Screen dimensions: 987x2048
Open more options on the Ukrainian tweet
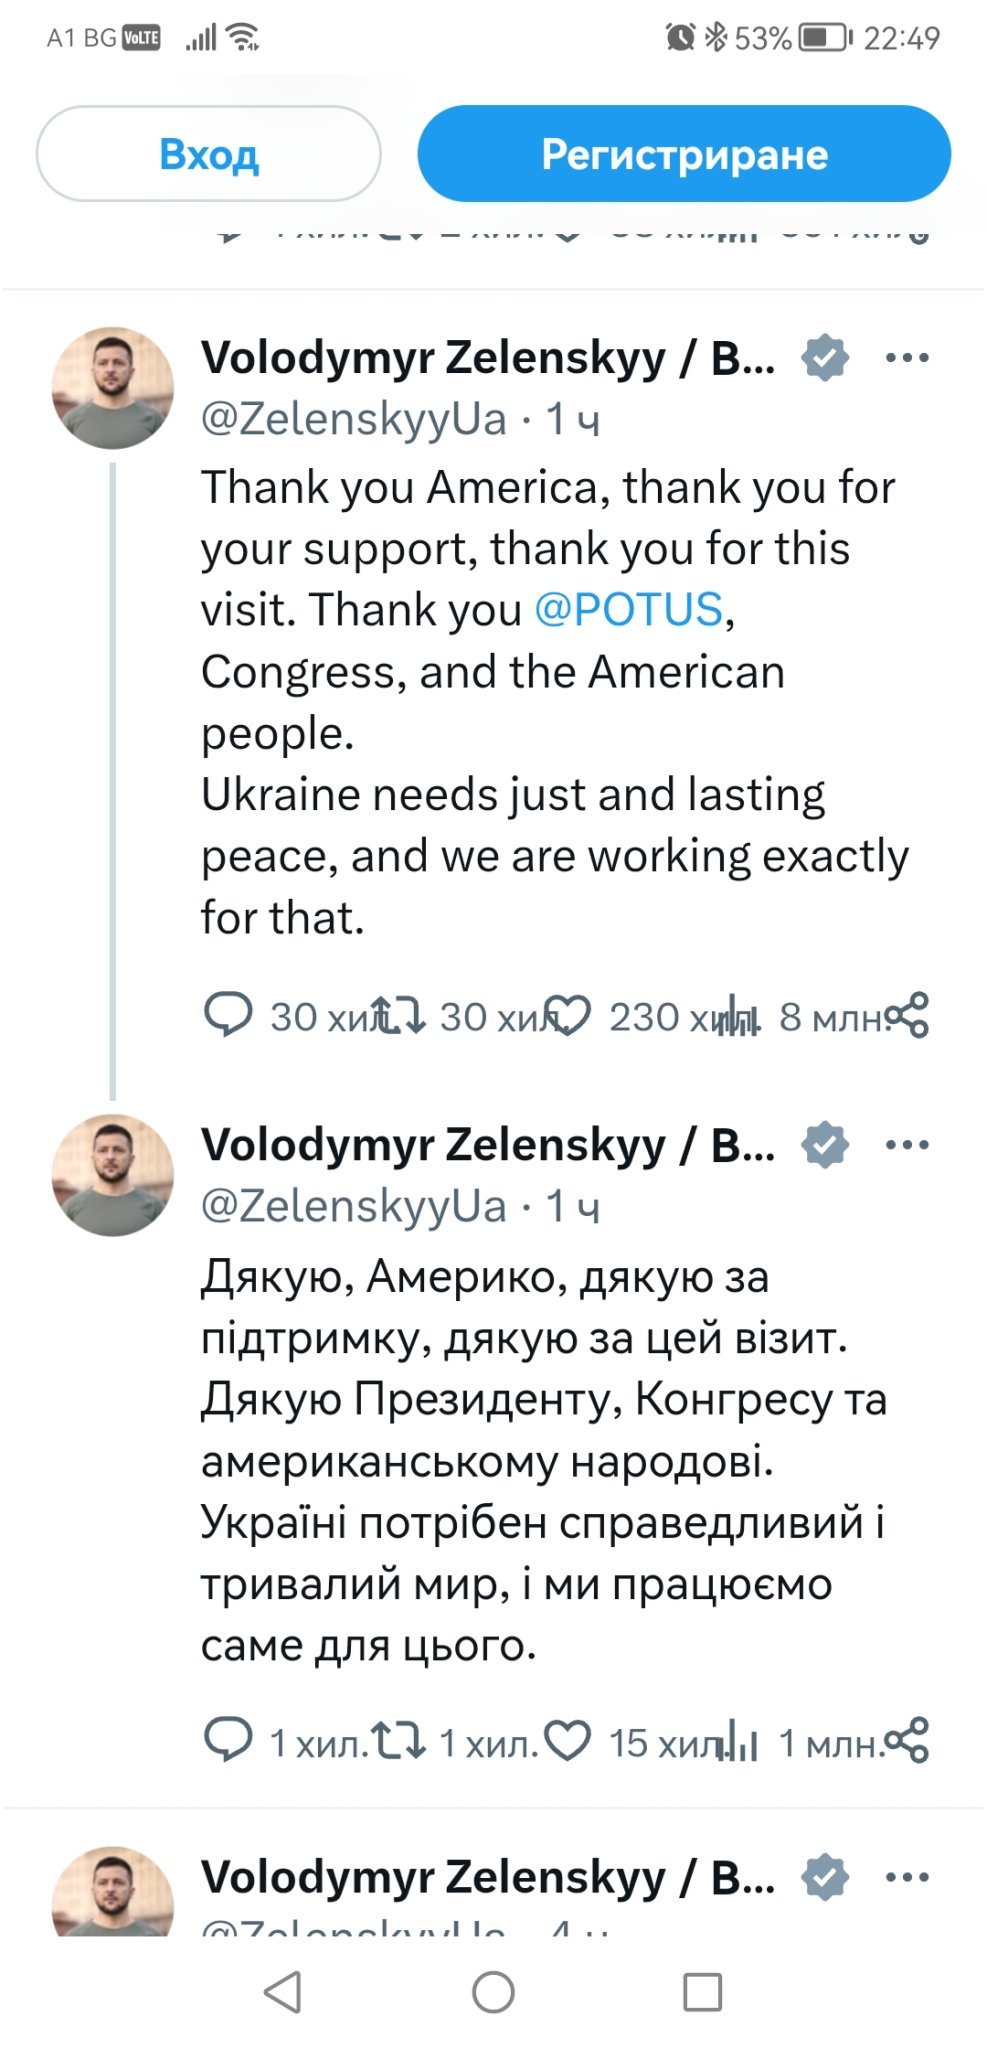(x=907, y=1145)
